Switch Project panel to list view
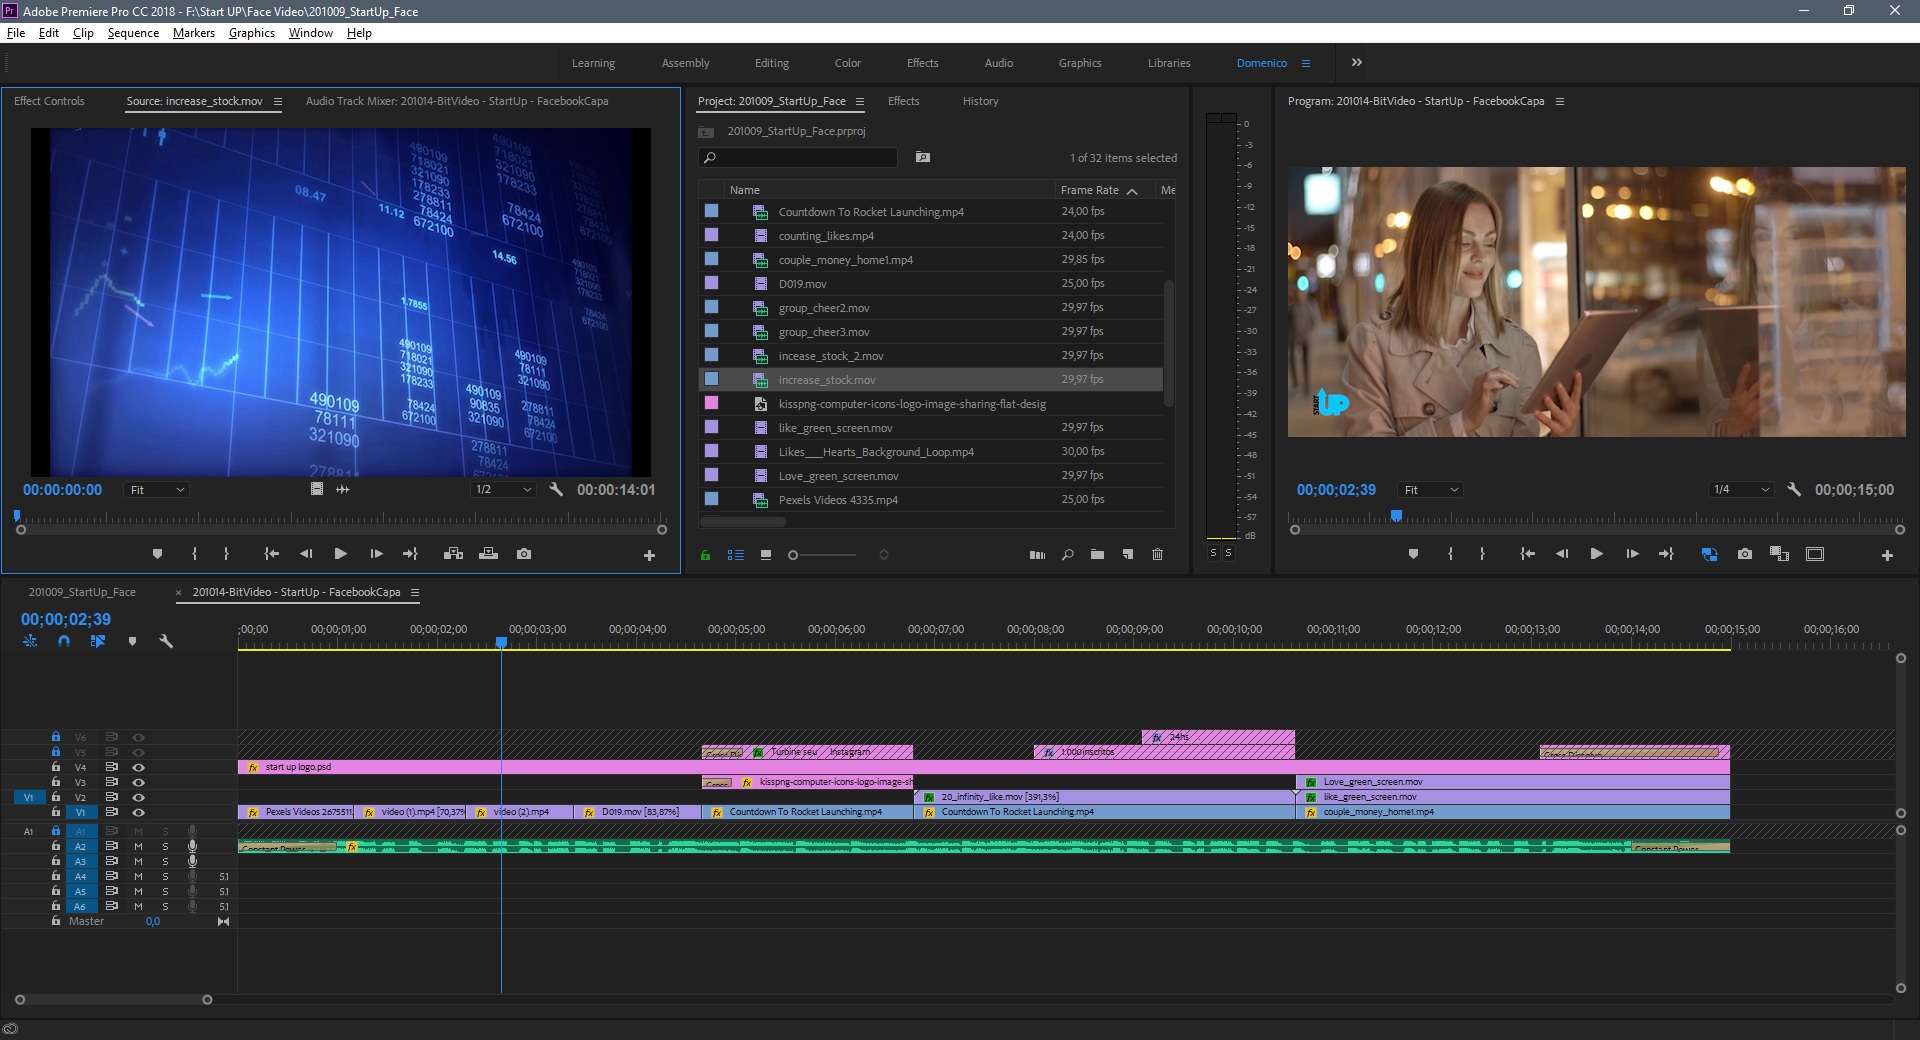This screenshot has height=1040, width=1920. [x=736, y=555]
